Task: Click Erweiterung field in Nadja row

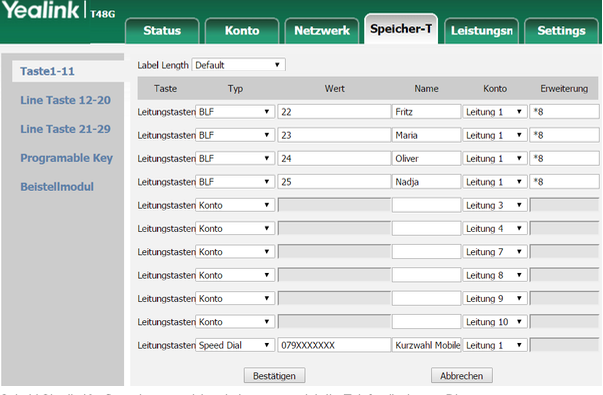Action: tap(564, 182)
